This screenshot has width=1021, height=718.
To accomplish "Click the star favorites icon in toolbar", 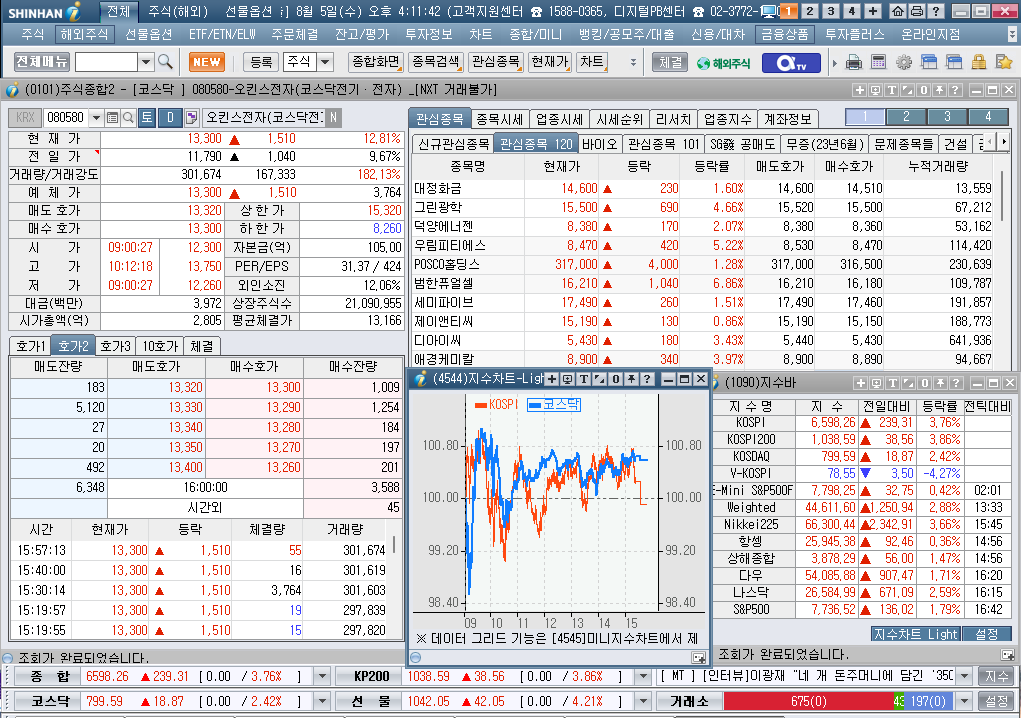I will click(1004, 62).
